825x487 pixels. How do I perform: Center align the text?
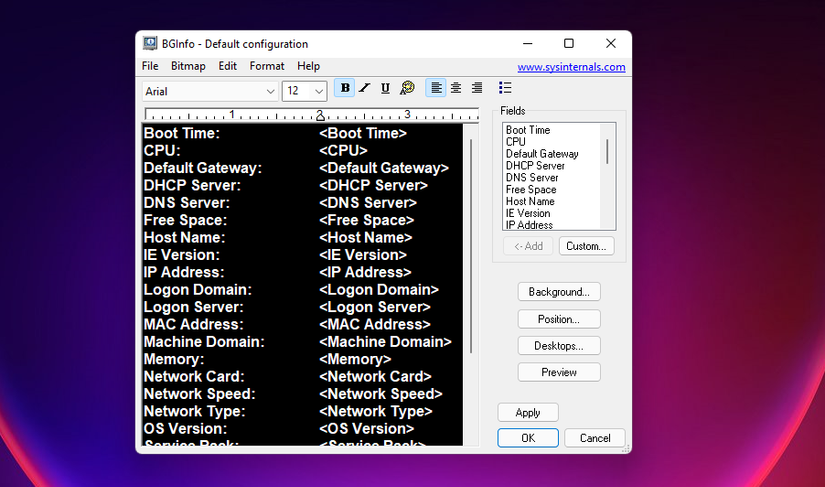click(x=456, y=88)
